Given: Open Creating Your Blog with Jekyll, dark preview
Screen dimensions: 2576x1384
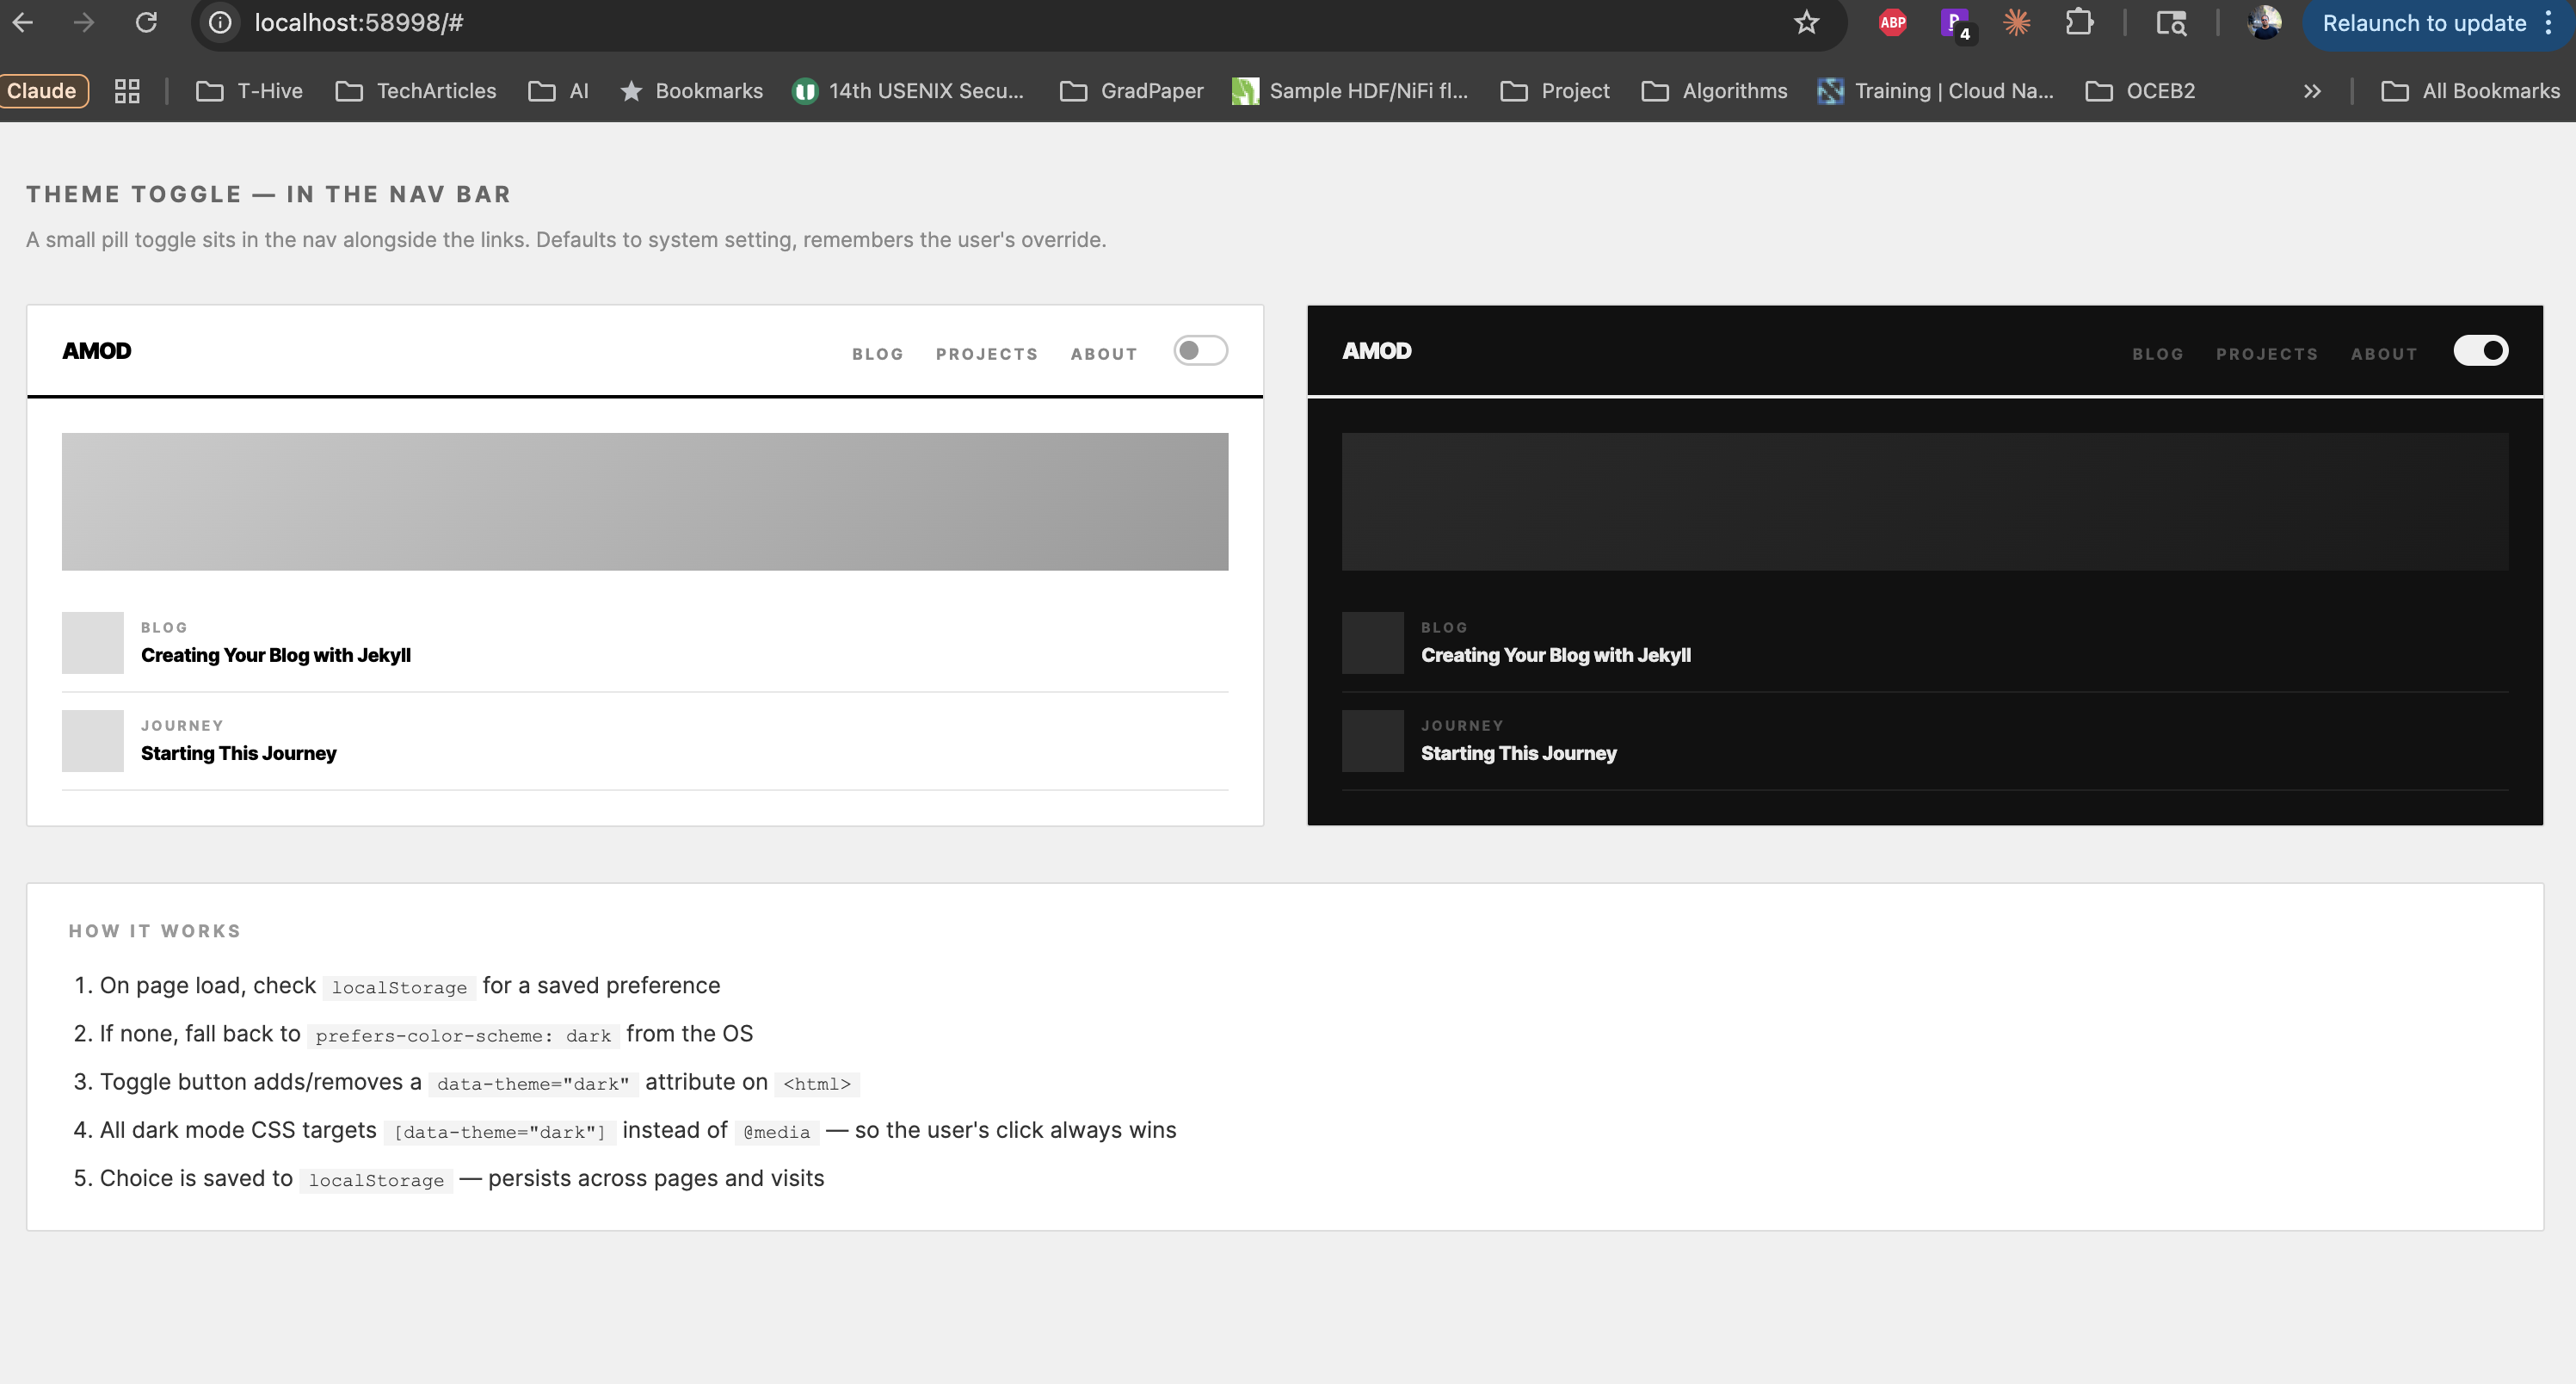Looking at the screenshot, I should point(1556,655).
